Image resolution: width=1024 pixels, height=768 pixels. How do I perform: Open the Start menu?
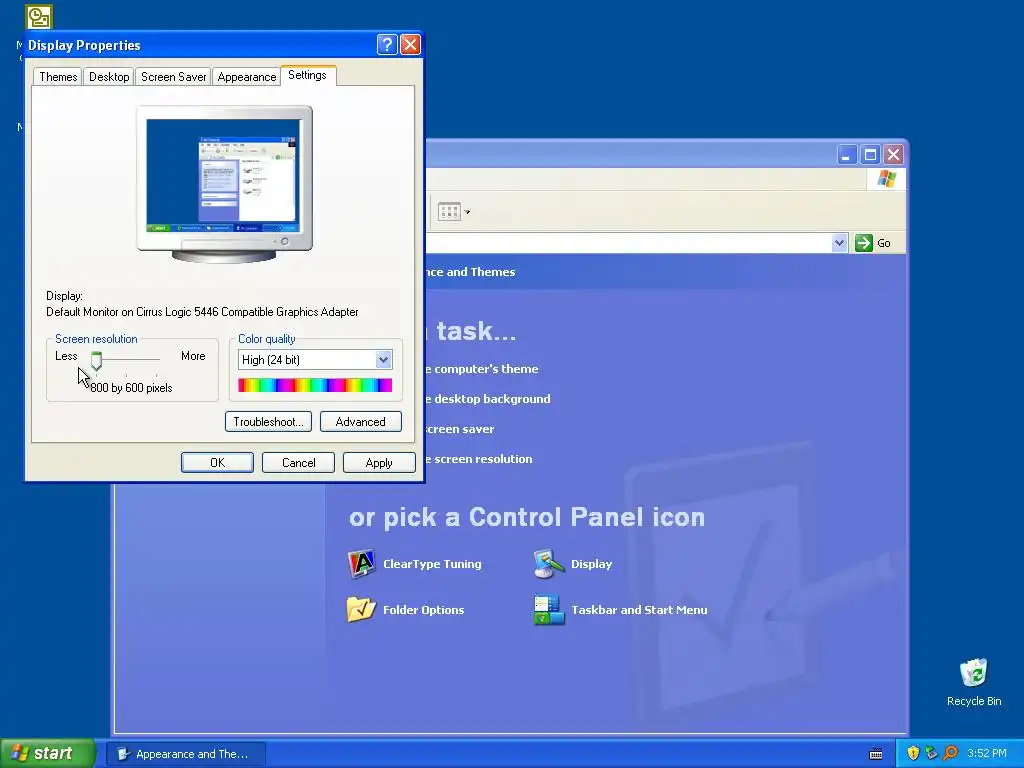click(47, 753)
